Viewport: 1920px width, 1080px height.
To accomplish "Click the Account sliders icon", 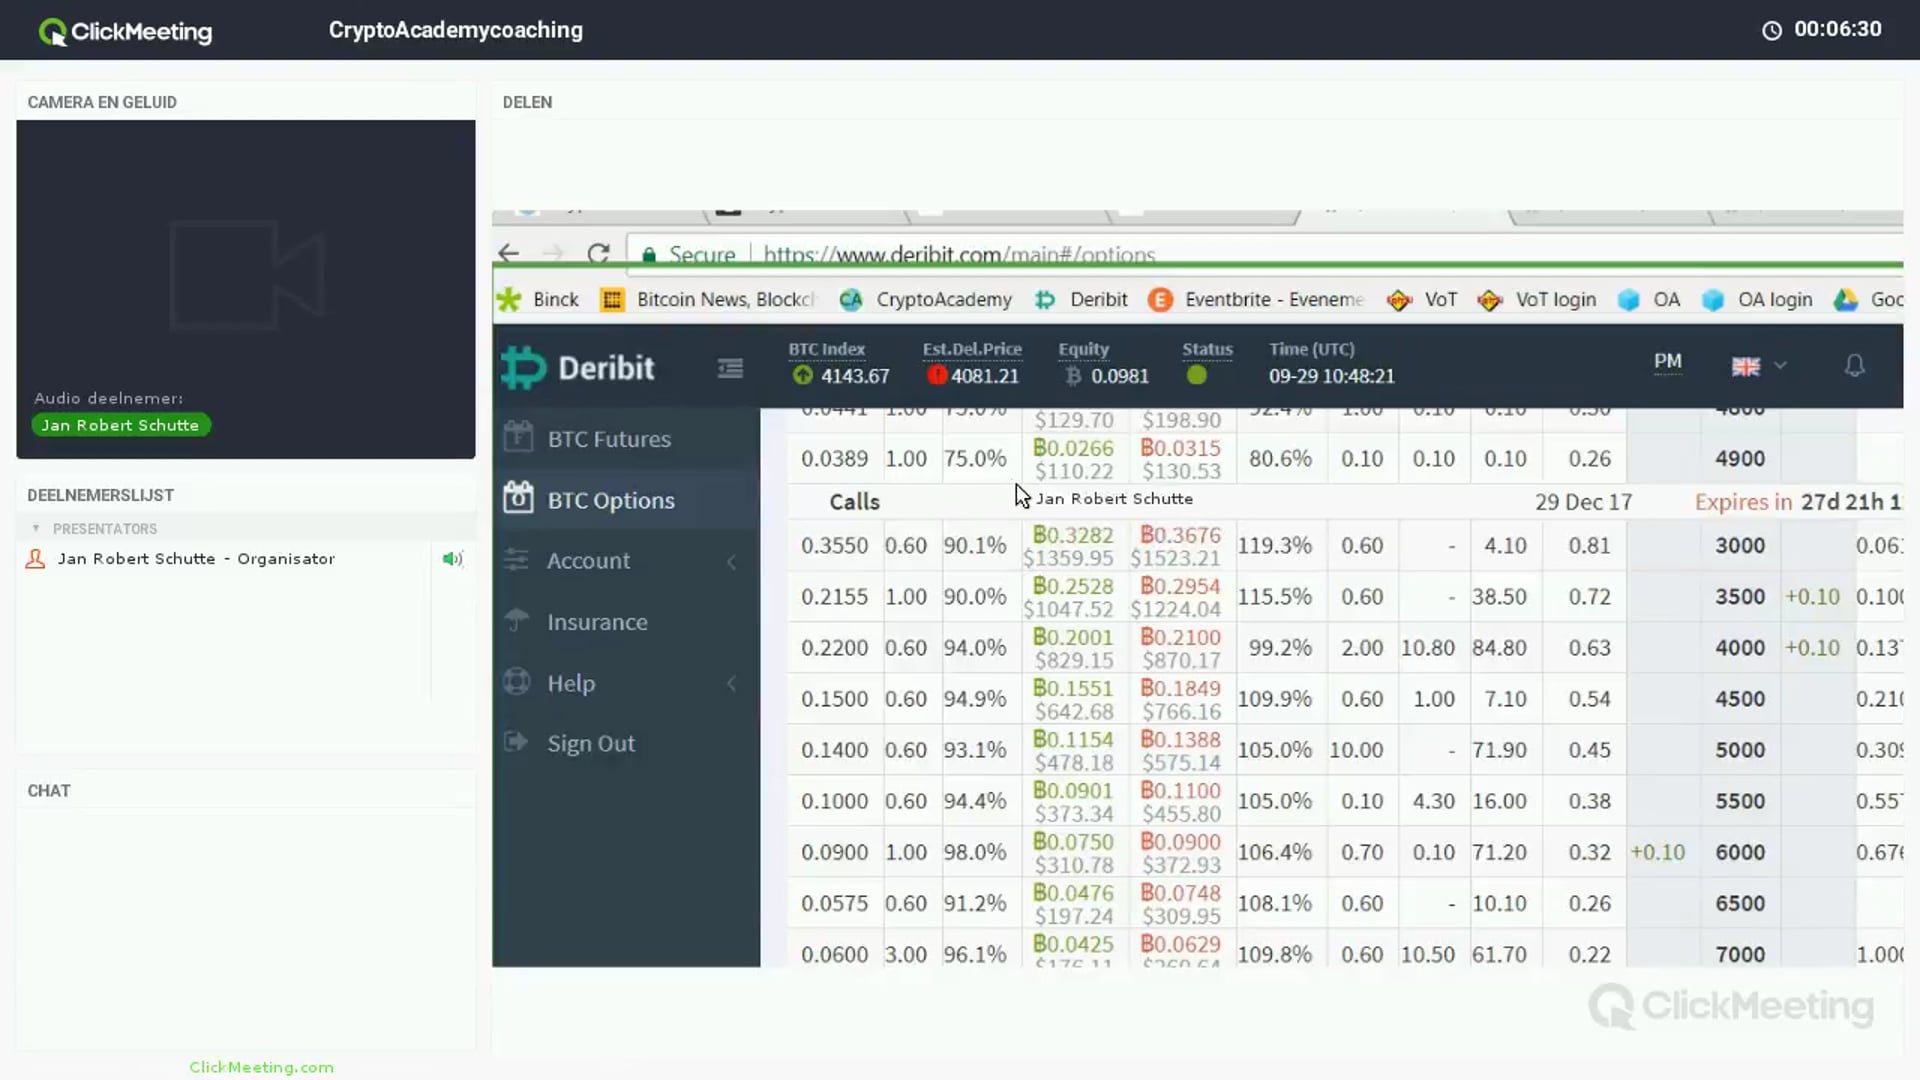I will coord(516,559).
